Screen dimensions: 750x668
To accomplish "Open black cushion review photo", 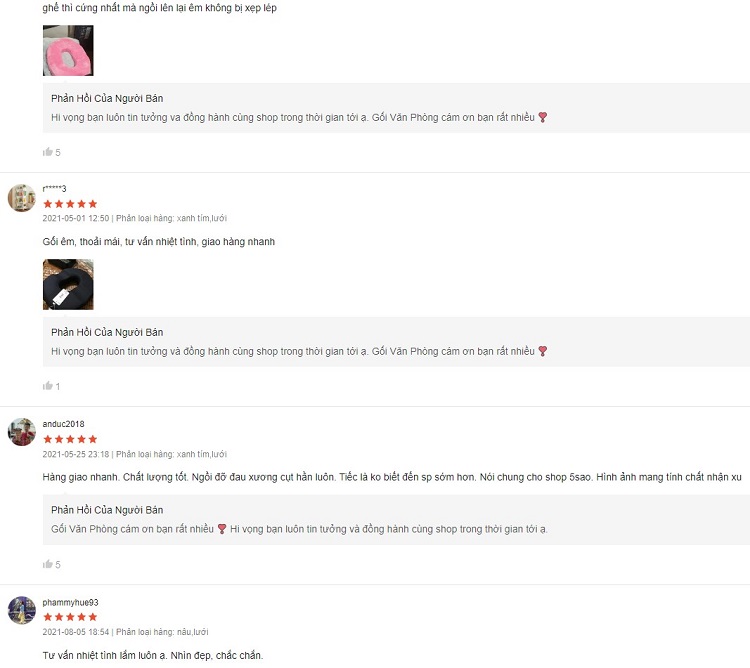I will (x=68, y=285).
